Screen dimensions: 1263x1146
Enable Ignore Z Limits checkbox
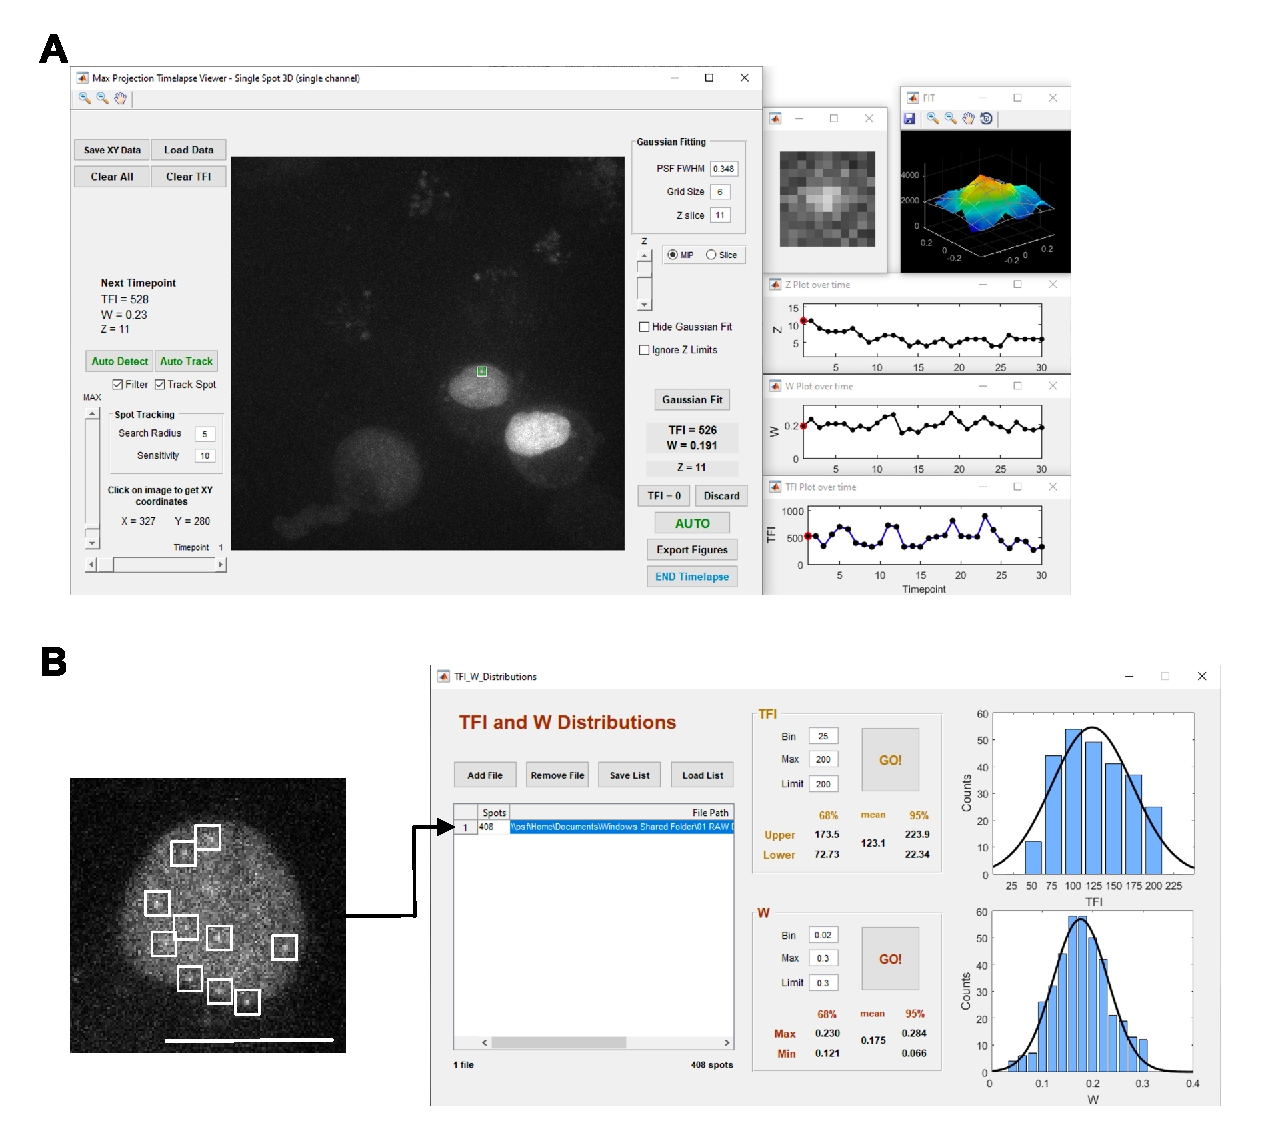pos(644,350)
